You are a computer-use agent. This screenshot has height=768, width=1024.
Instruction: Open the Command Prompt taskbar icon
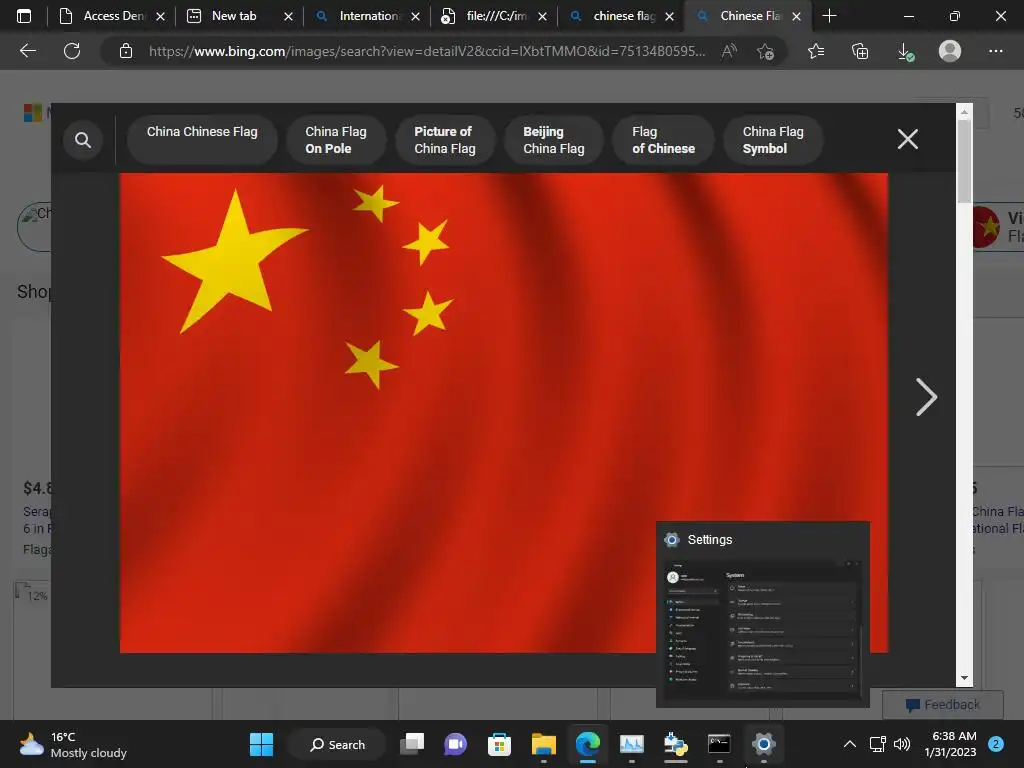(719, 744)
